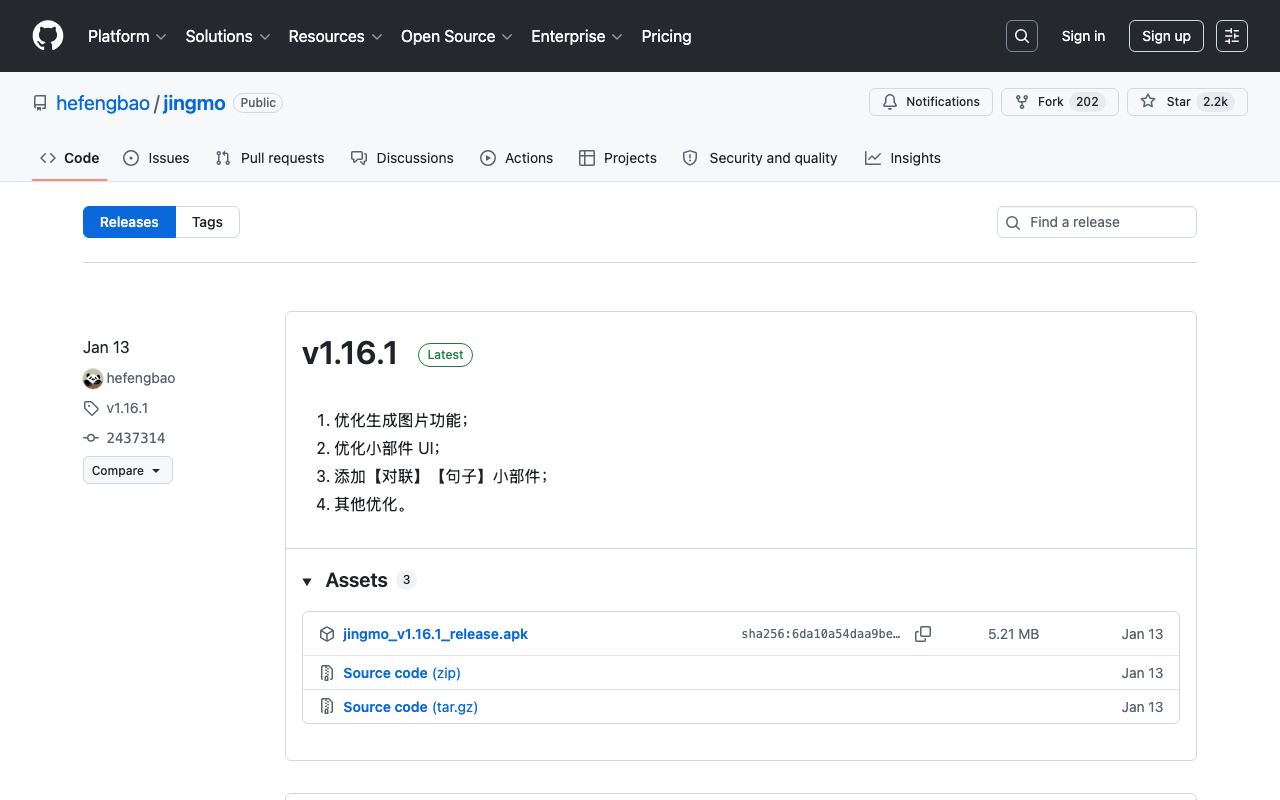Image resolution: width=1280 pixels, height=800 pixels.
Task: Copy the sha256 hash of the apk
Action: [923, 634]
